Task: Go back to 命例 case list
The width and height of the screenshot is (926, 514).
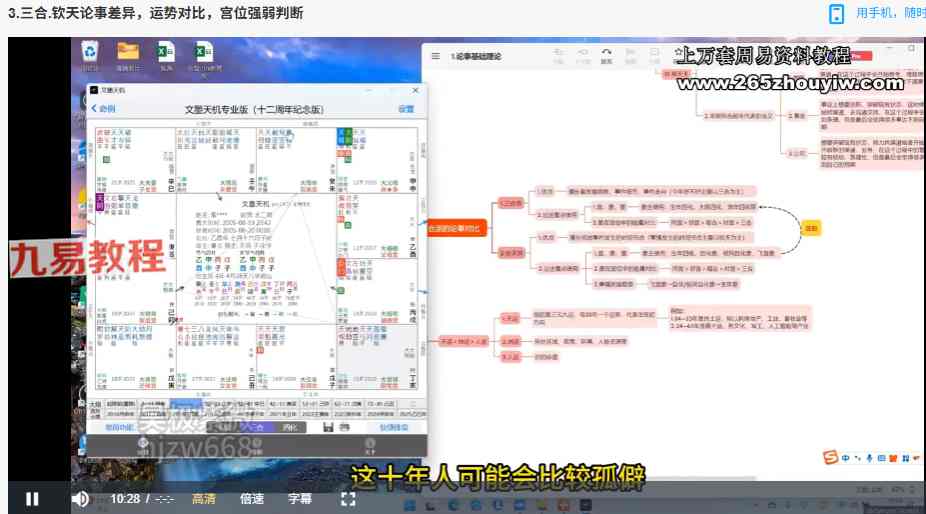Action: click(103, 108)
